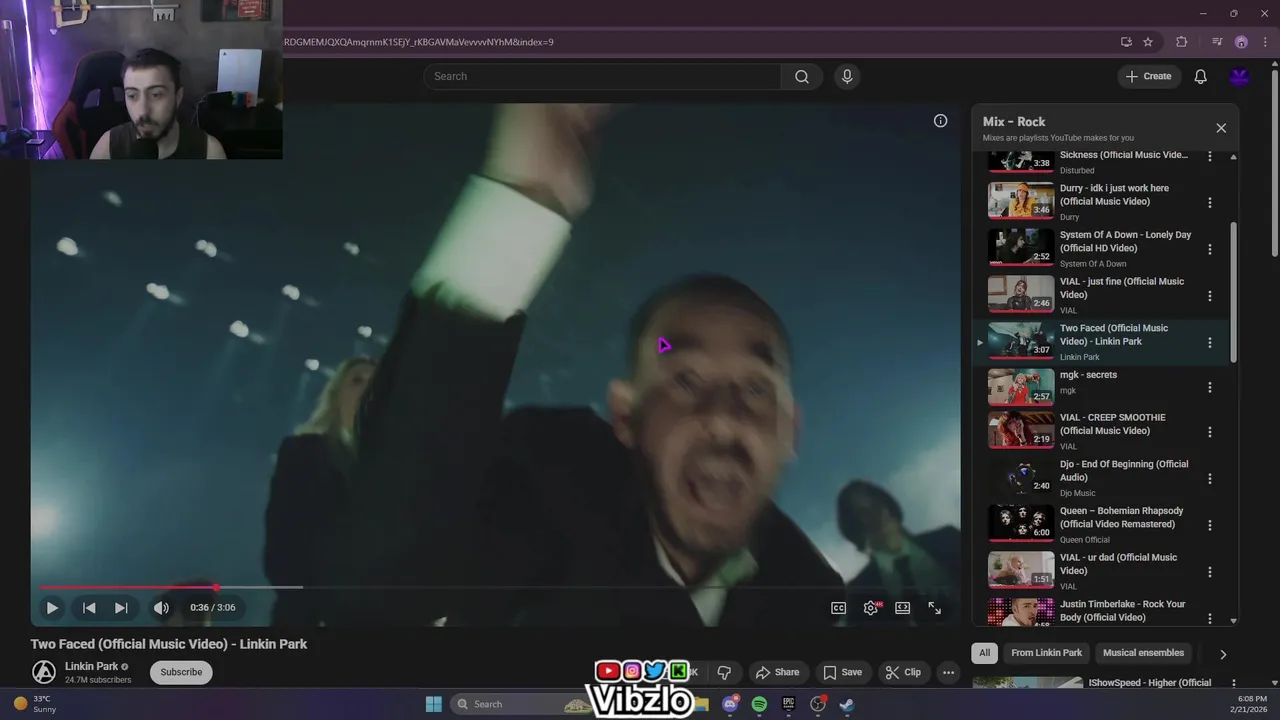1280x720 pixels.
Task: Mute the video volume
Action: [161, 607]
